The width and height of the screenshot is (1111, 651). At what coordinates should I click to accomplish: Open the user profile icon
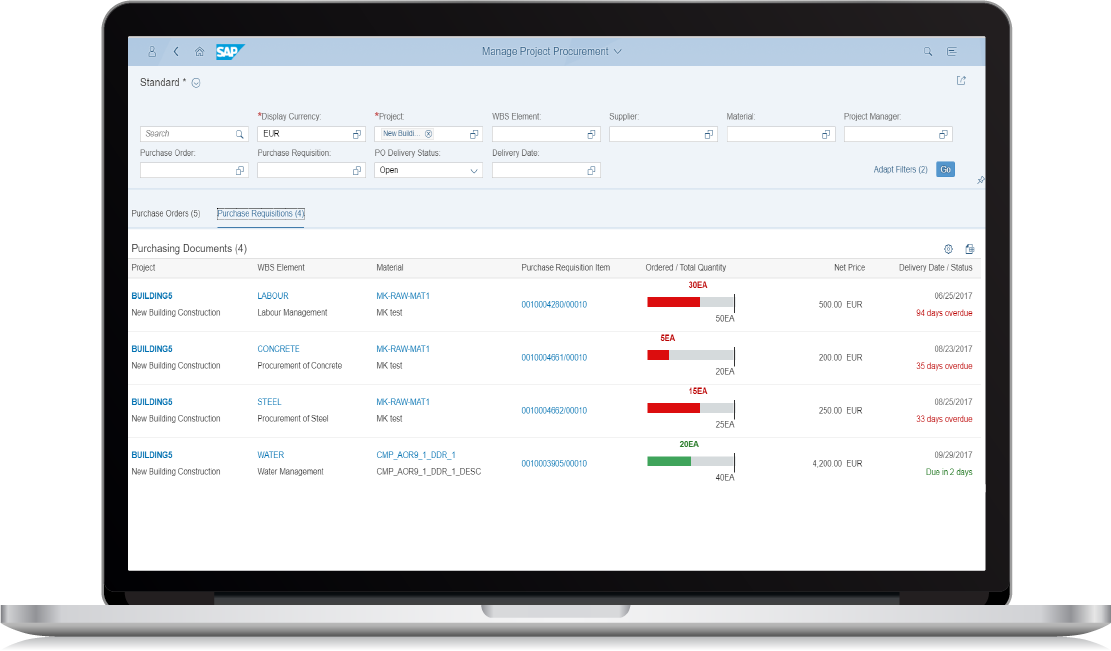[152, 52]
